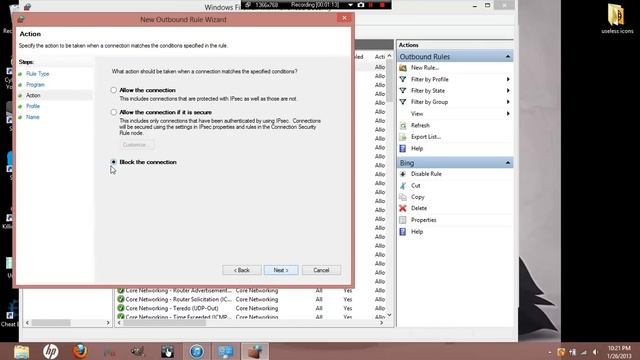Viewport: 640px width, 360px height.
Task: Open the Name step in the wizard
Action: (33, 117)
